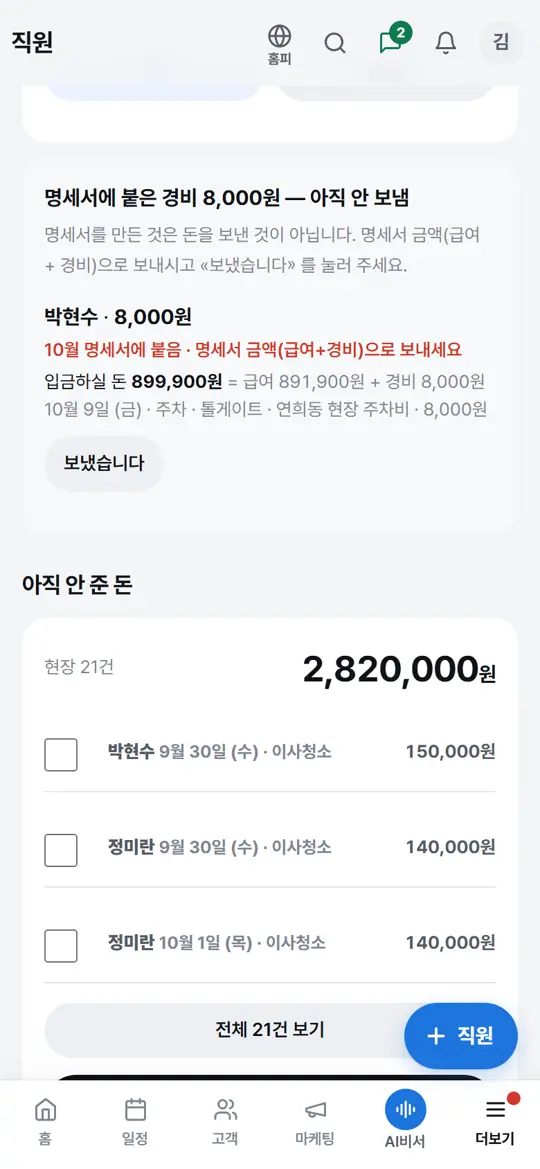Open the 홈피 globe icon
The image size is (540, 1169).
[280, 44]
